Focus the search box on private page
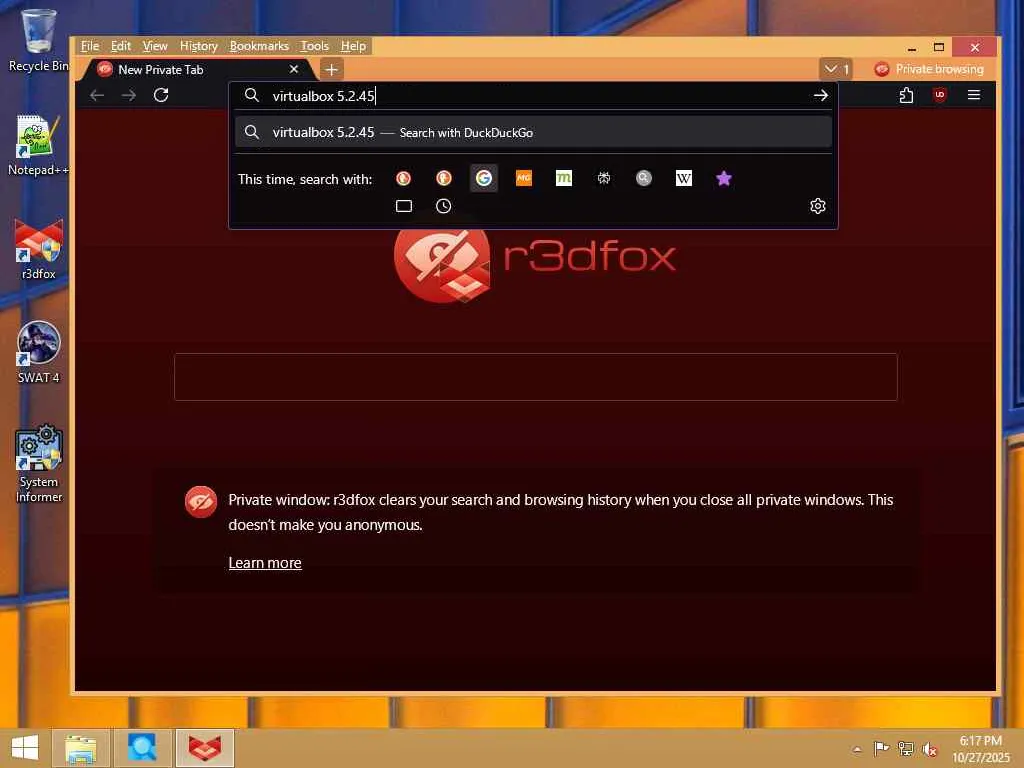Viewport: 1024px width, 768px height. tap(536, 377)
